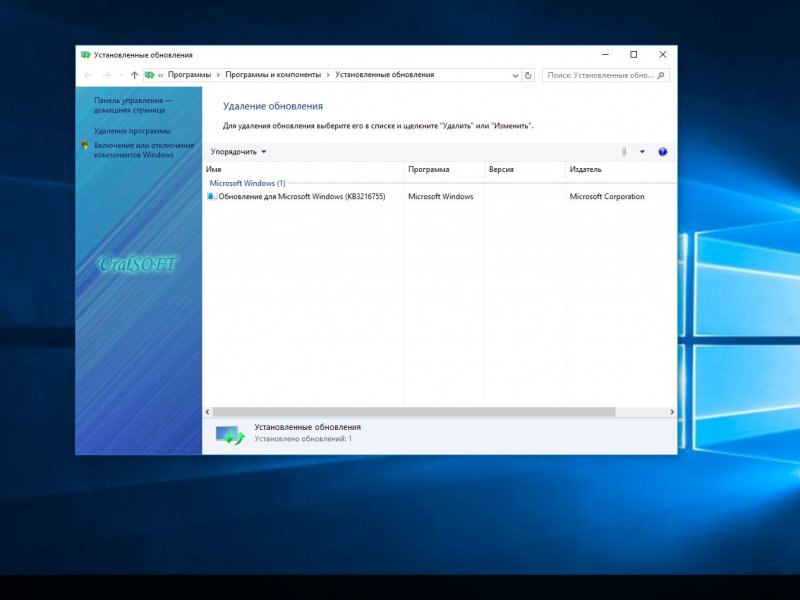Click the forward navigation arrow
The image size is (800, 600).
[107, 75]
